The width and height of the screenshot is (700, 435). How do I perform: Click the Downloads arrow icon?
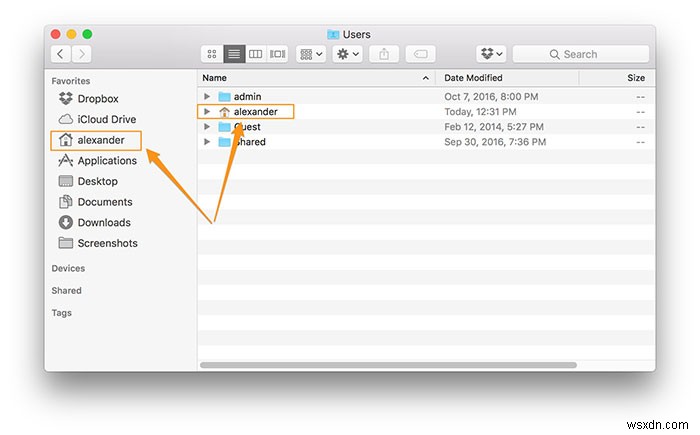66,222
